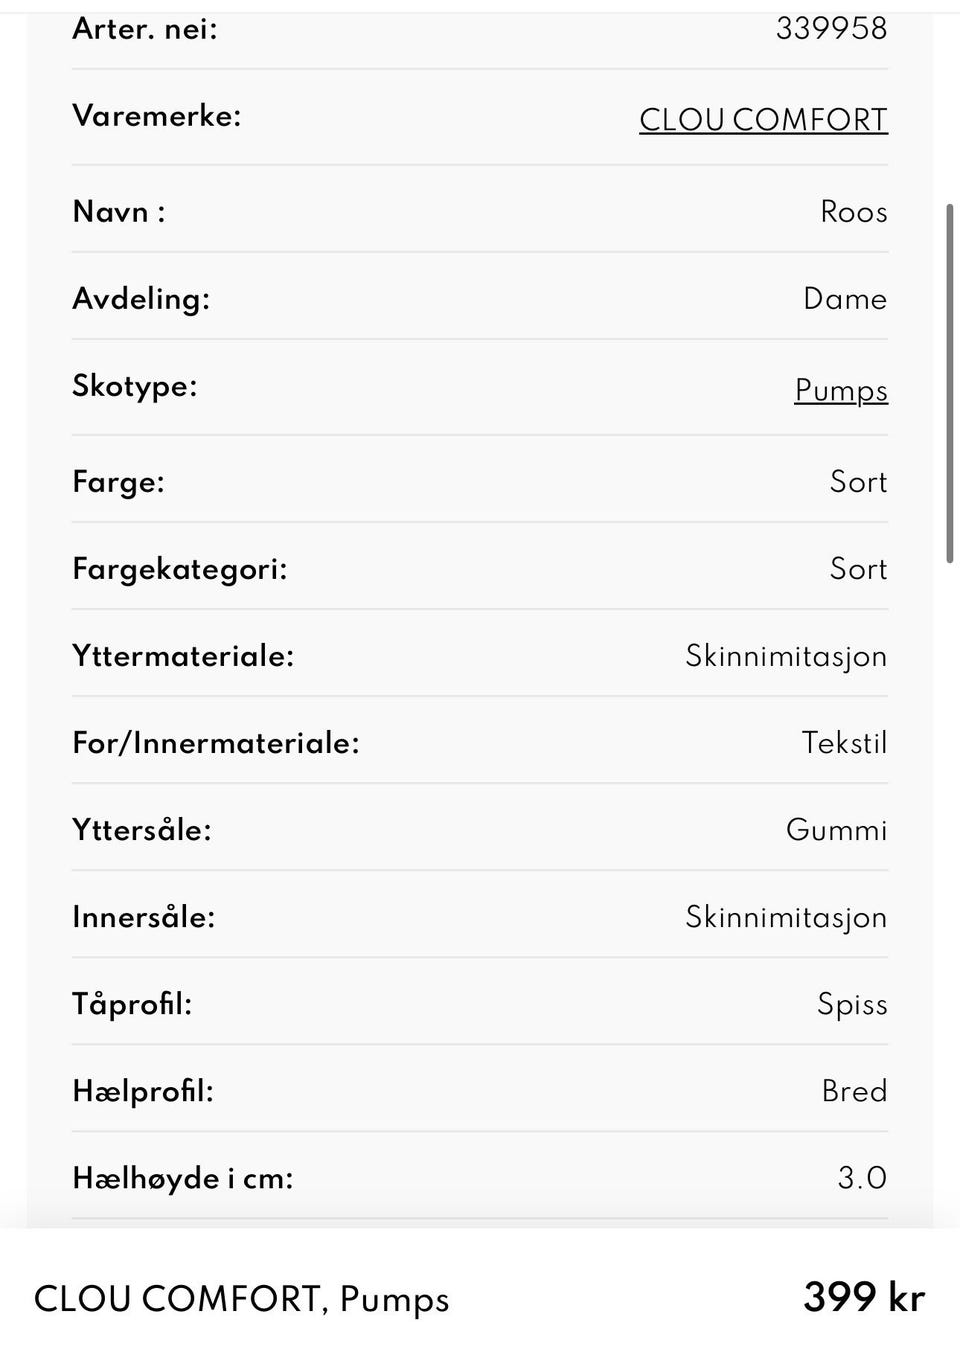Tap the bottom bar product title
Viewport: 960px width, 1349px height.
242,1299
